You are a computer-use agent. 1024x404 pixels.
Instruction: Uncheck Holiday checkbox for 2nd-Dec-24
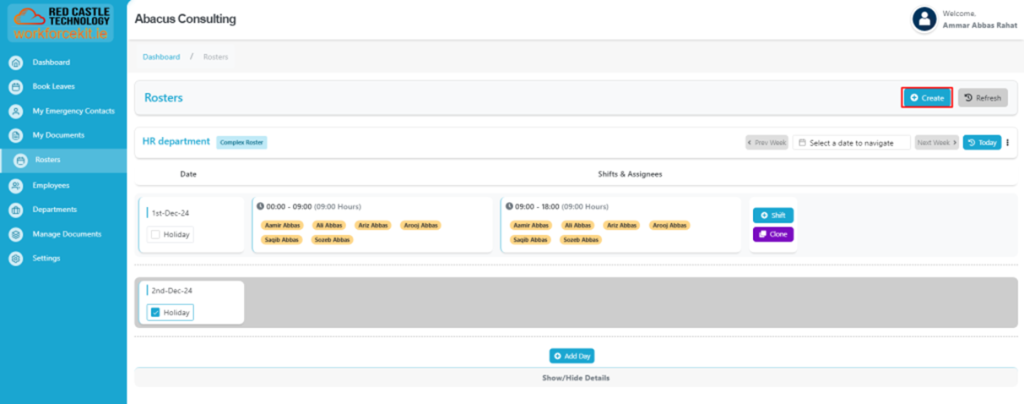click(x=155, y=312)
